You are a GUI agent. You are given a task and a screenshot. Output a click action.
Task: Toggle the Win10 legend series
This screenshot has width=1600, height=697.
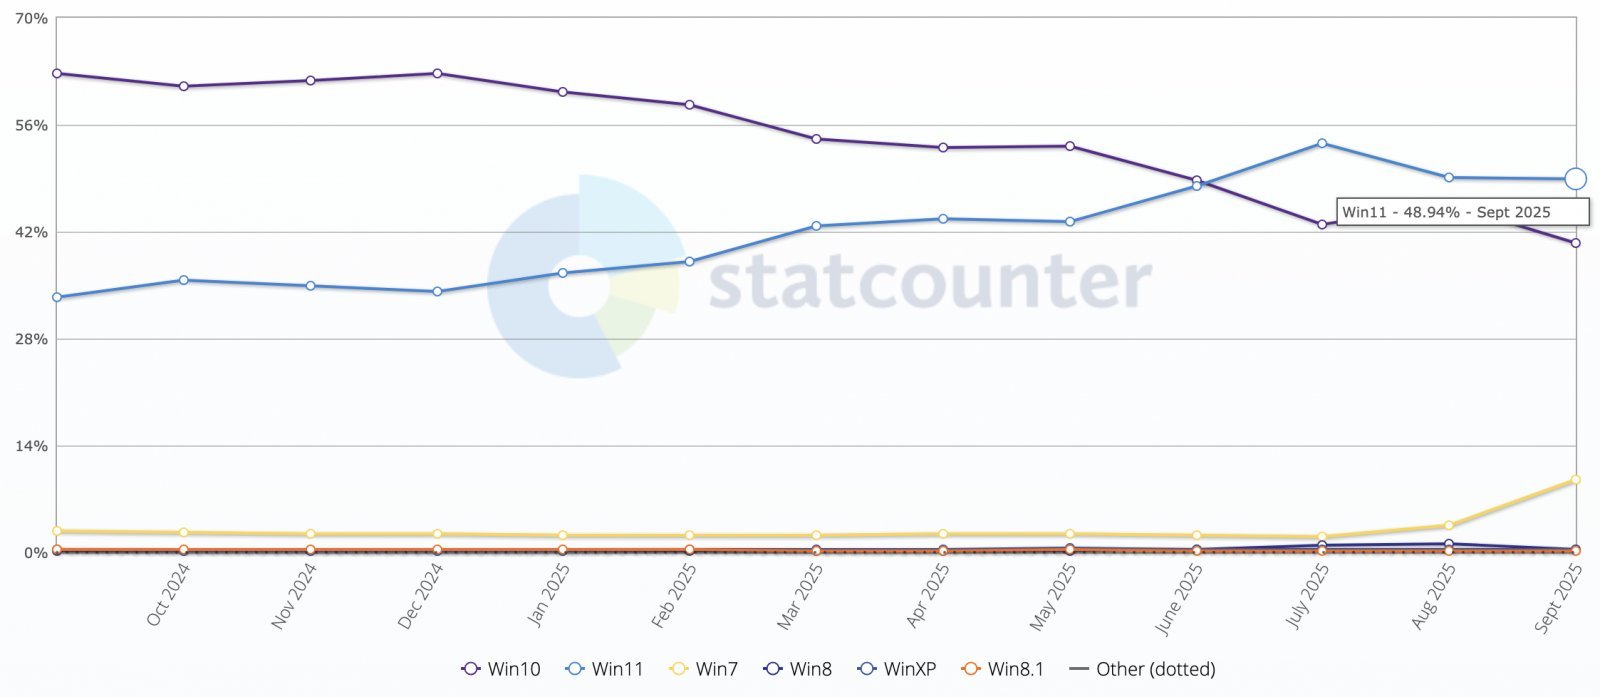(500, 669)
